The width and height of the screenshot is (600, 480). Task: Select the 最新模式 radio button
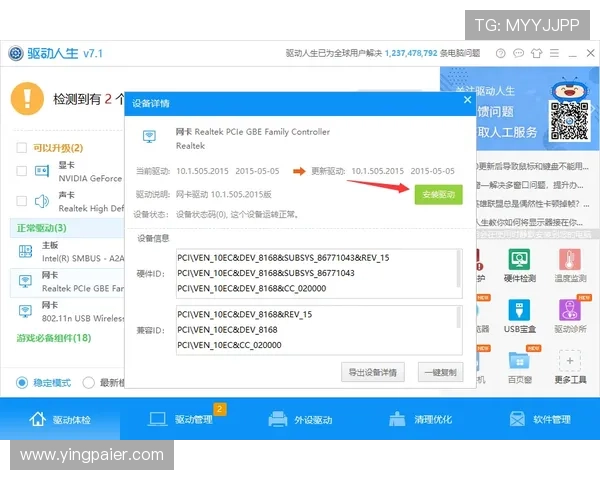tap(88, 382)
